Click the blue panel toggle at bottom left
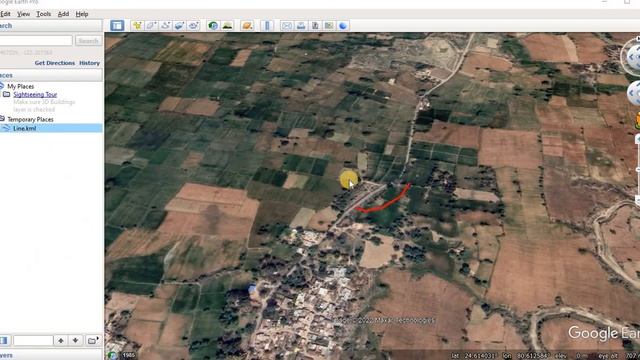 point(4,340)
